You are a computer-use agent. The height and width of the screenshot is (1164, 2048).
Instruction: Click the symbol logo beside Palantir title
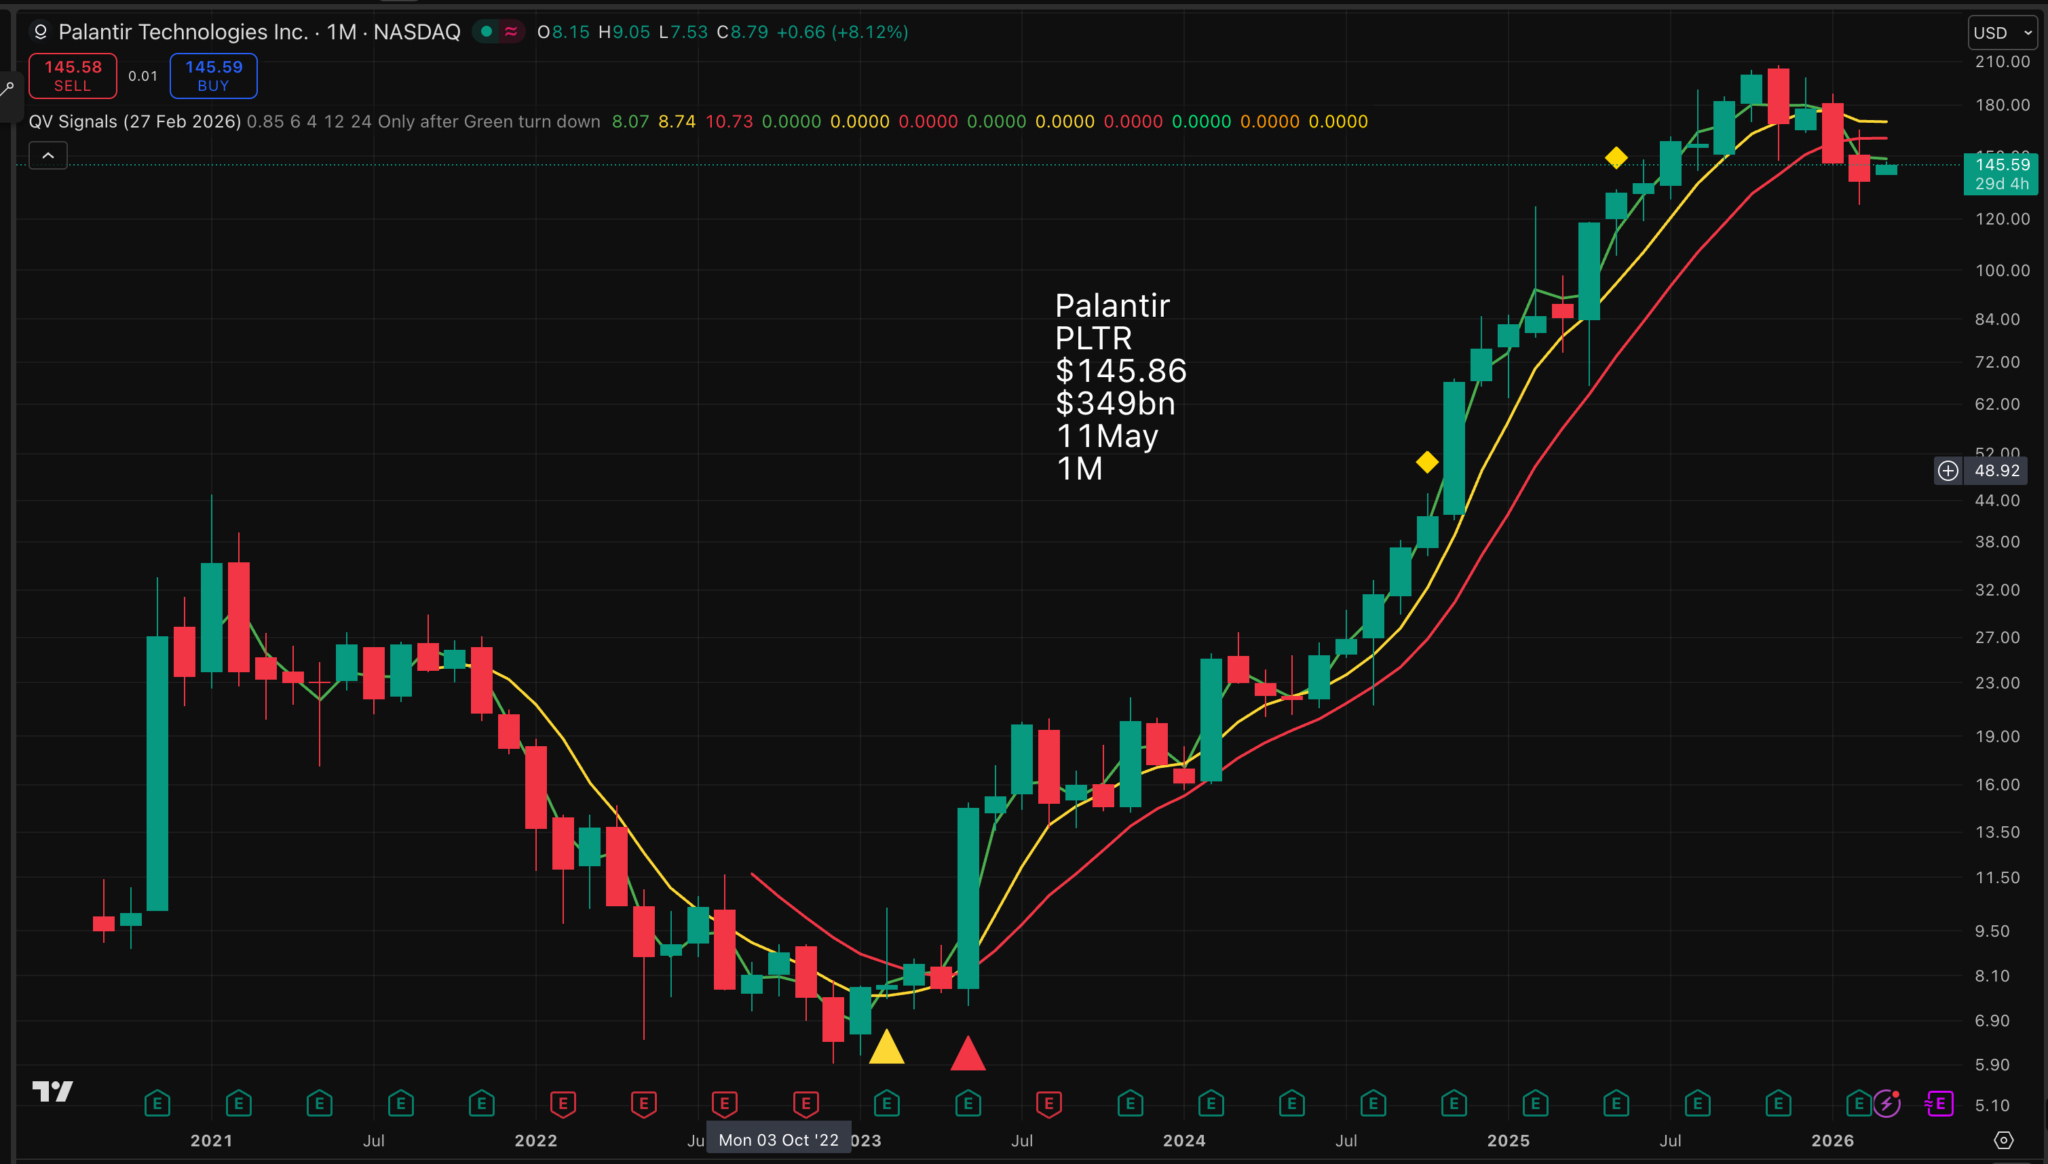[x=40, y=32]
